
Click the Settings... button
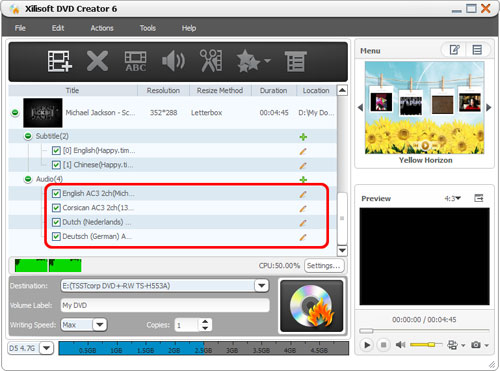pyautogui.click(x=324, y=266)
